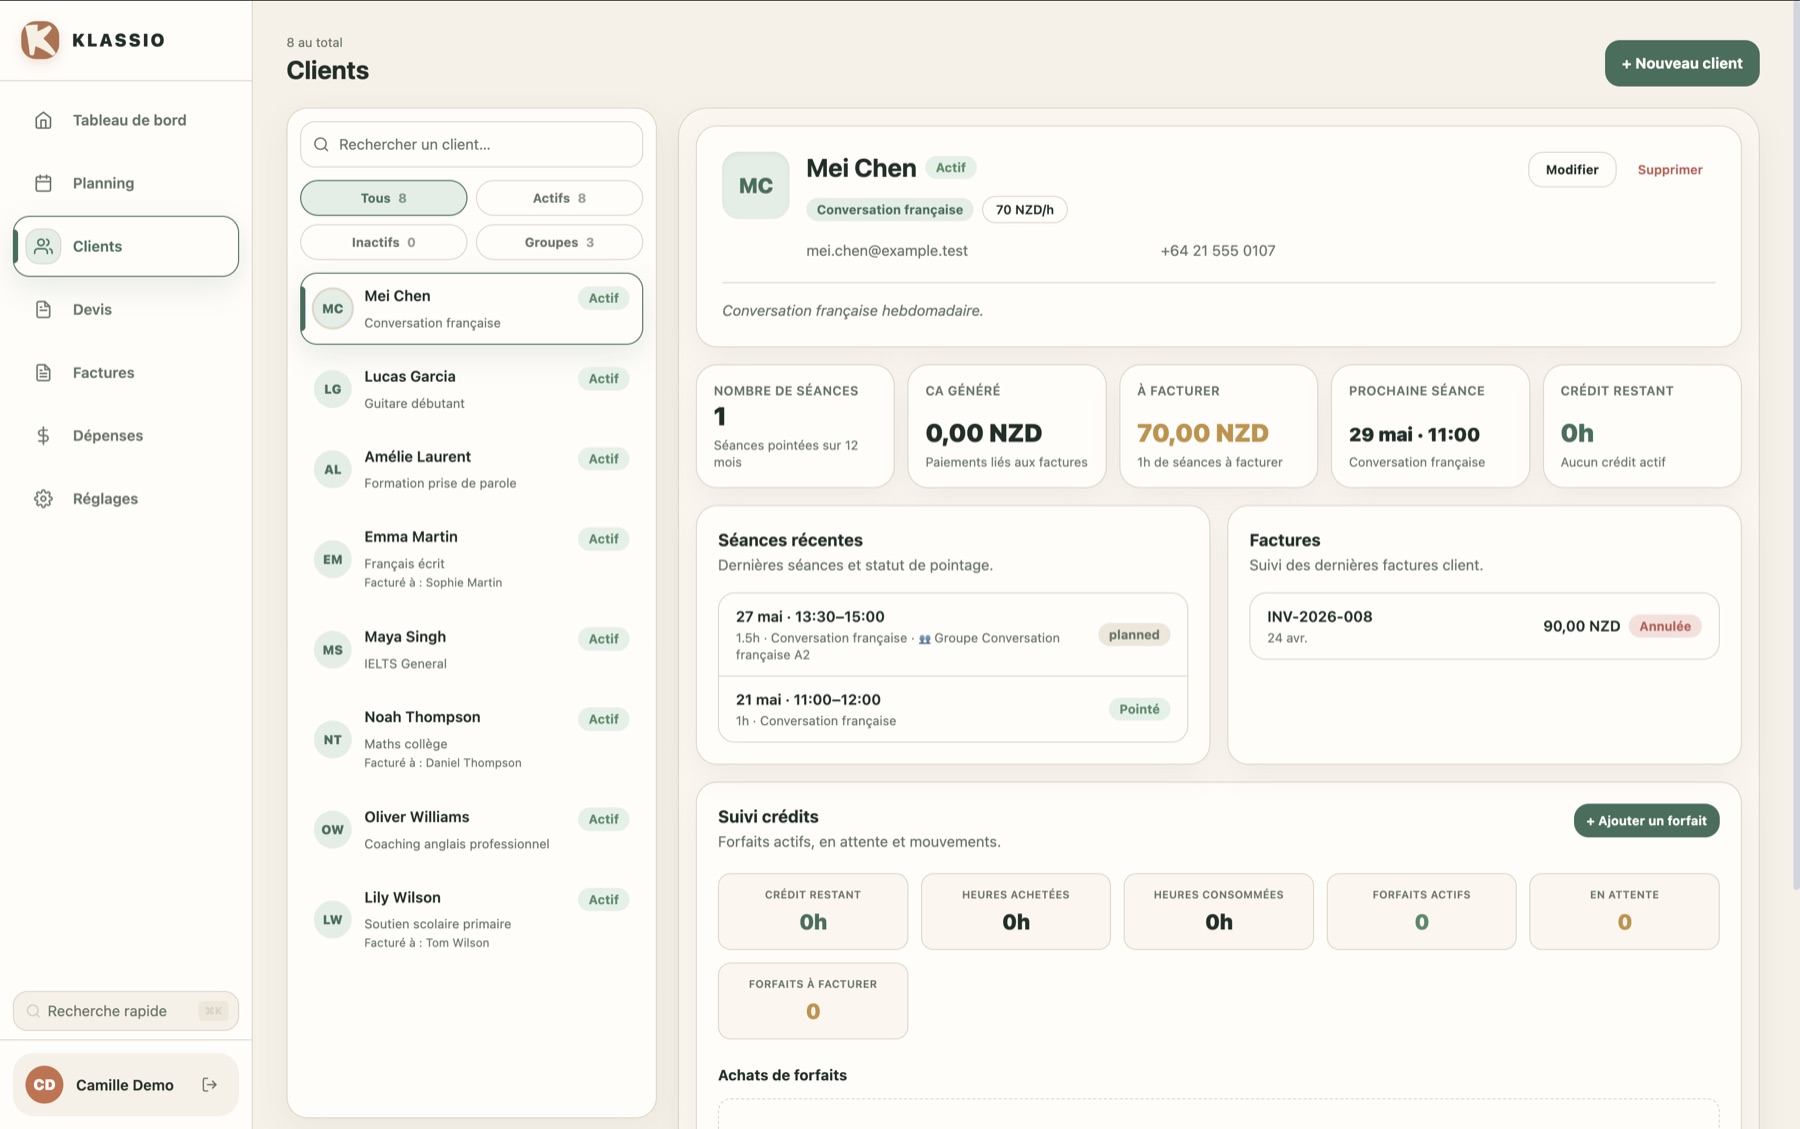Select Amélie Laurent from the list
The width and height of the screenshot is (1800, 1129).
point(471,469)
